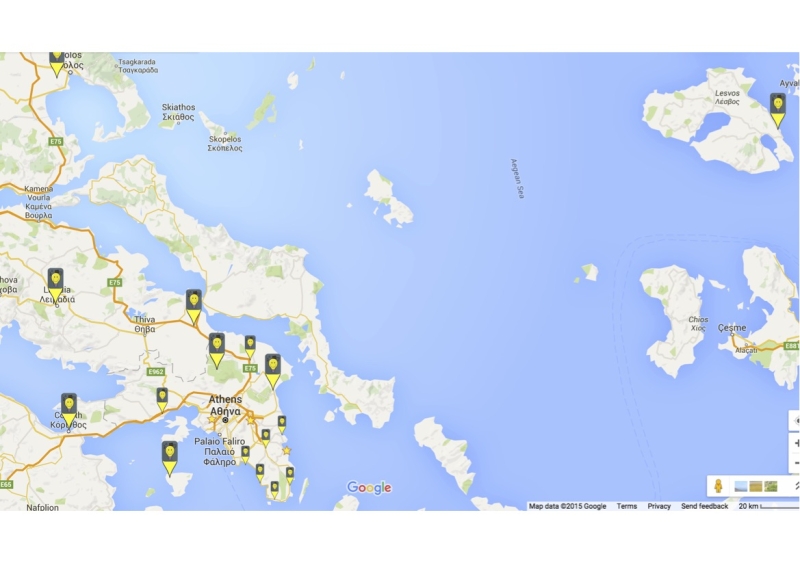Click the E65 road shield
Screen dimensions: 800x565
pos(6,484)
